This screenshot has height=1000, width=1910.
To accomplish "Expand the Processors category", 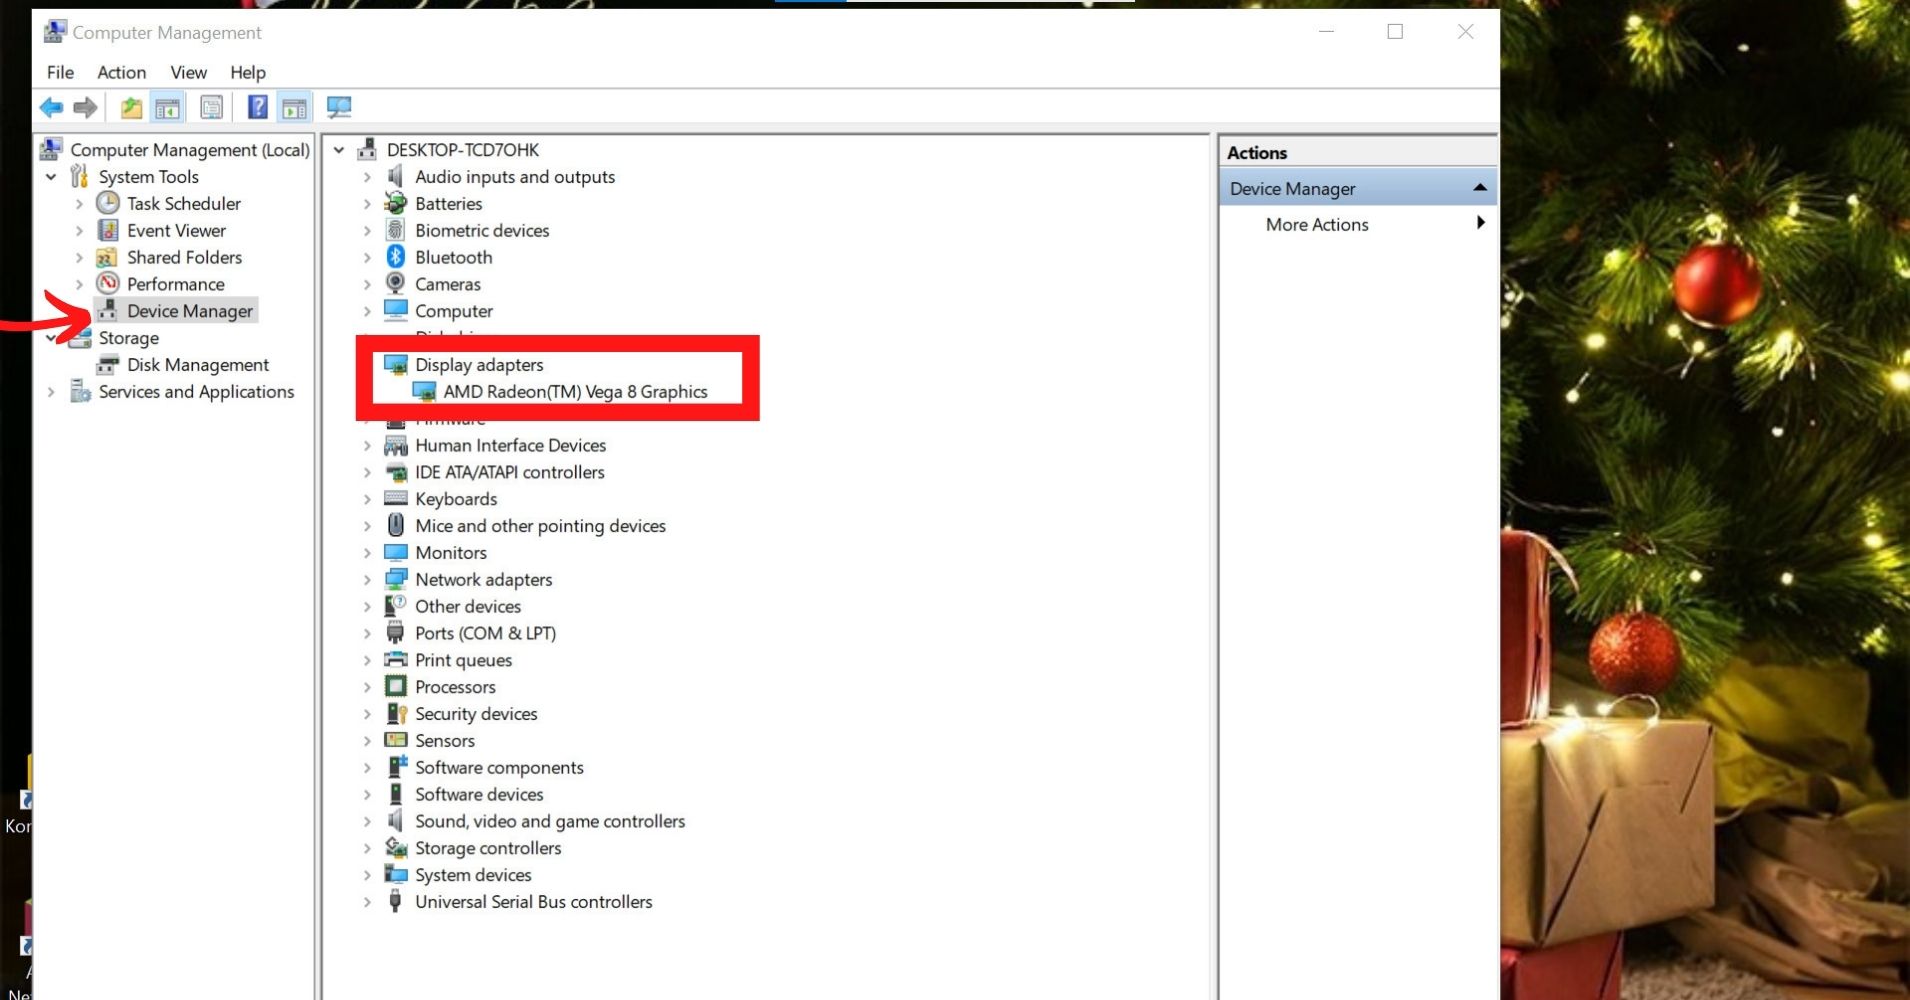I will coord(367,687).
